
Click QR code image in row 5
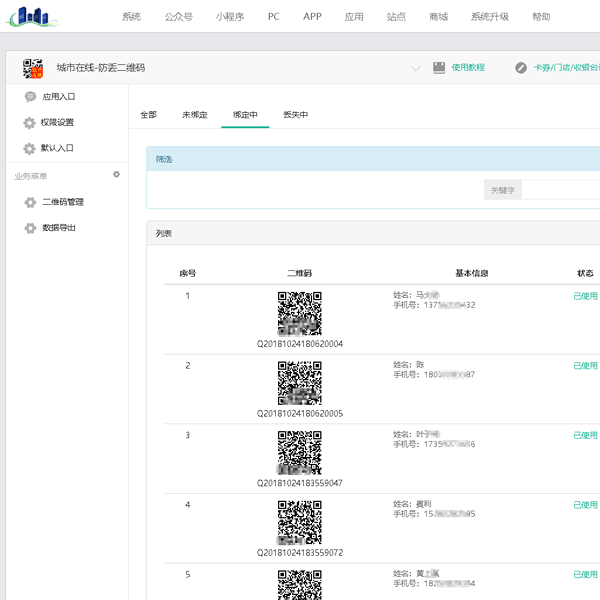pyautogui.click(x=300, y=585)
